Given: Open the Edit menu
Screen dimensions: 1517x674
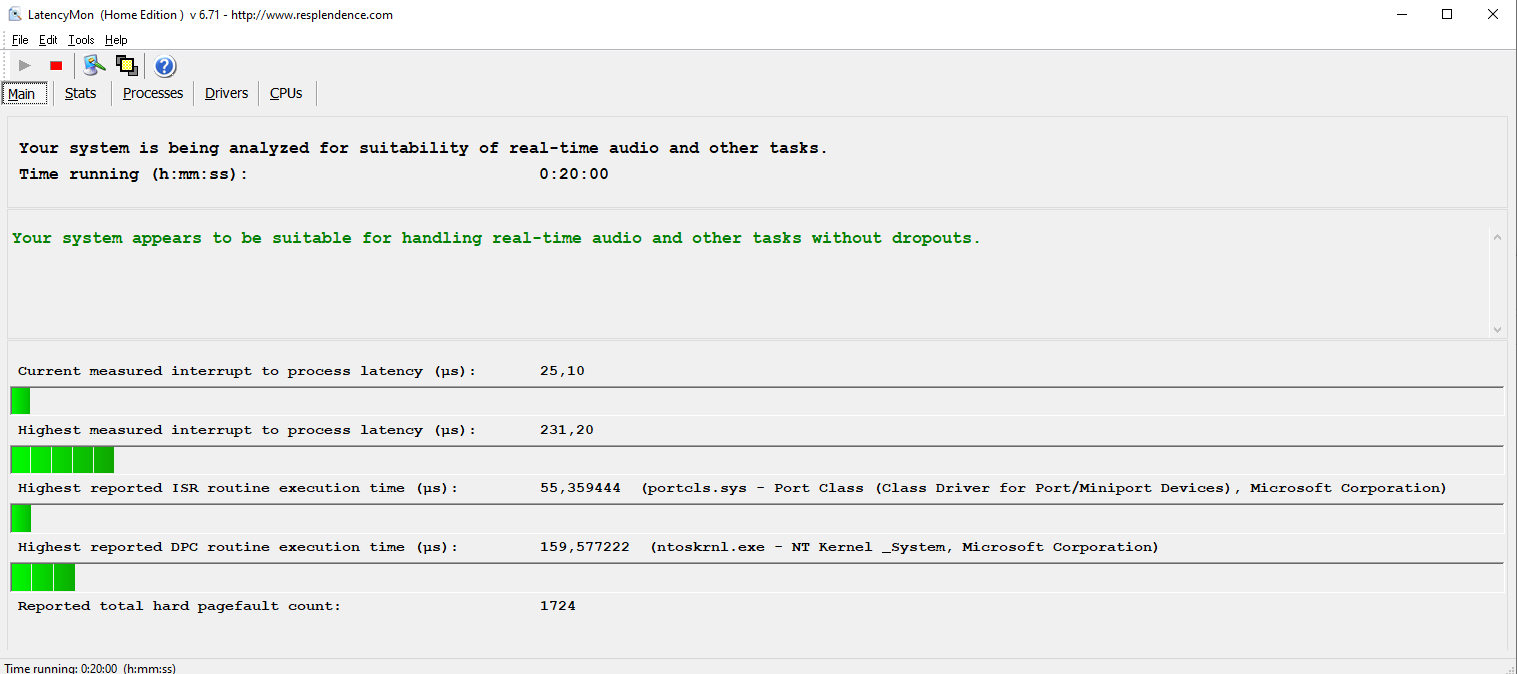Looking at the screenshot, I should pos(47,39).
